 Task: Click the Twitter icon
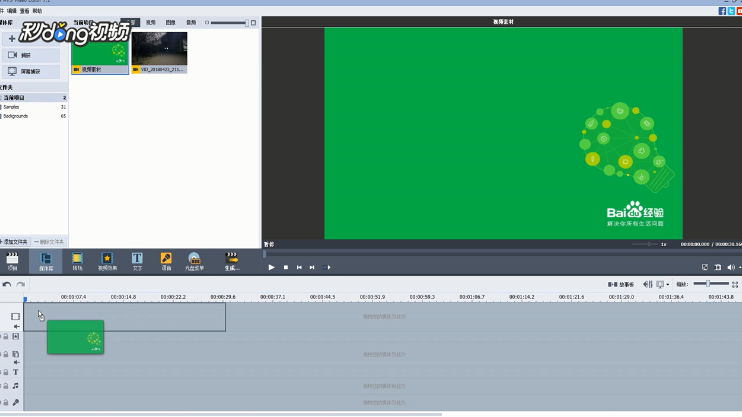click(x=731, y=11)
